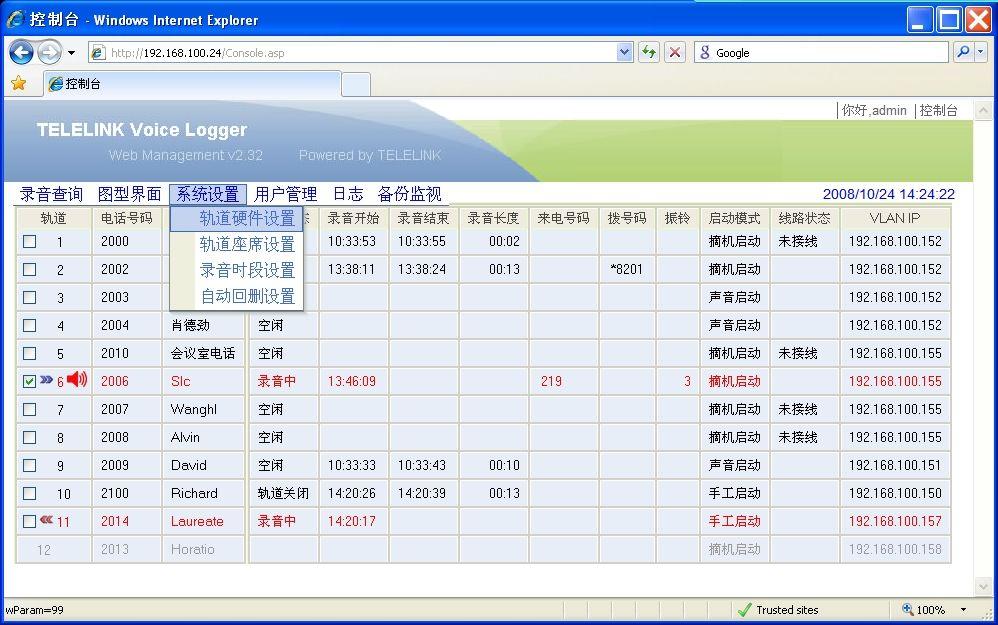Open Favorites with the star icon
Image resolution: width=998 pixels, height=625 pixels.
(x=18, y=83)
